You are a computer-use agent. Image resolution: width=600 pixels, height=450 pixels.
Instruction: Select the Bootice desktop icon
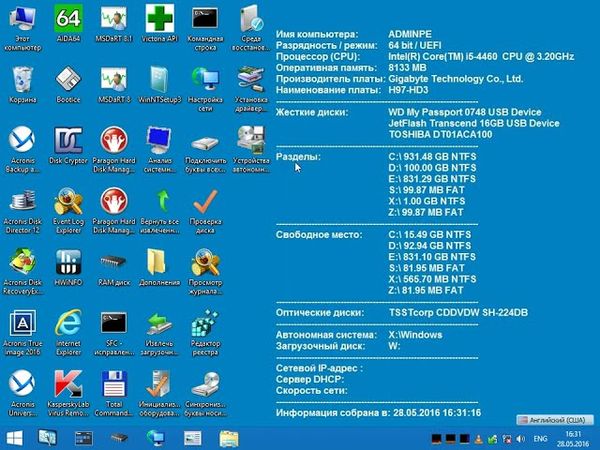(x=68, y=84)
